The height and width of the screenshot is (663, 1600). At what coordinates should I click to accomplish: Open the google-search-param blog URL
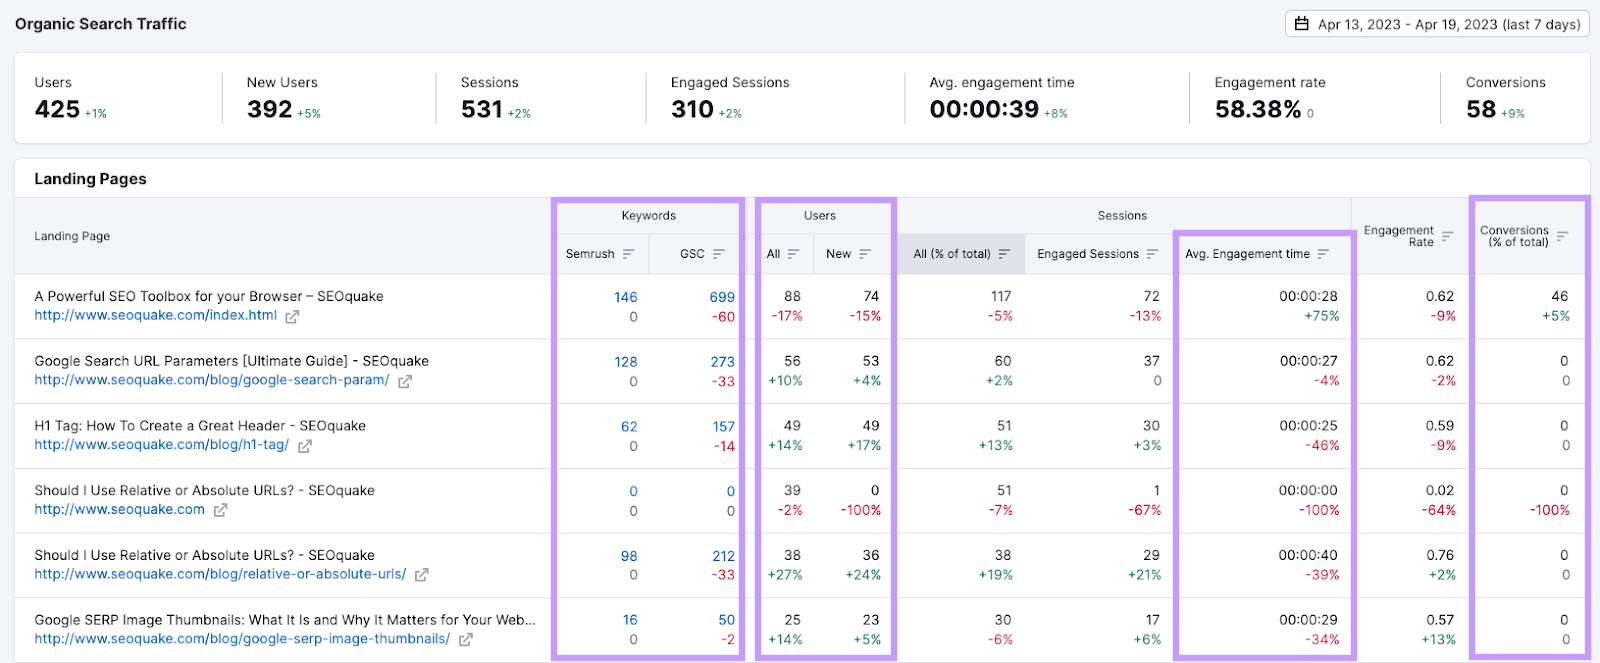click(211, 380)
